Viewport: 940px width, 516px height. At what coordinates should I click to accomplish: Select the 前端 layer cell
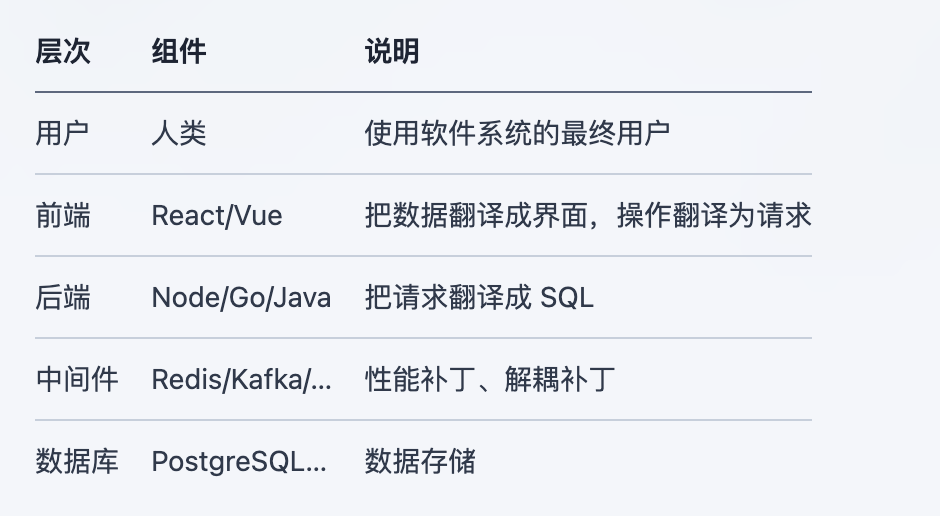[x=63, y=215]
